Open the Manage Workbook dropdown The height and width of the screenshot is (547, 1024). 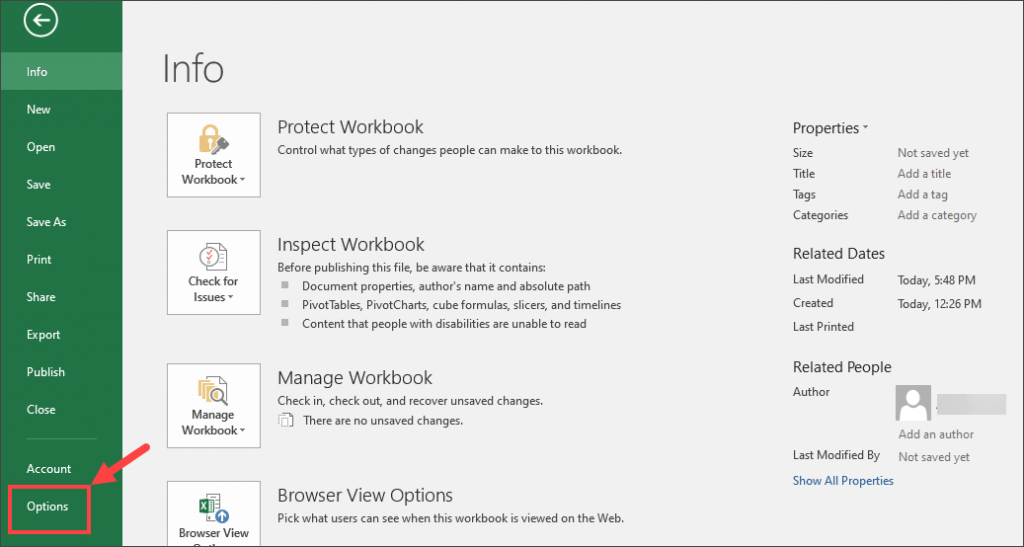coord(214,405)
